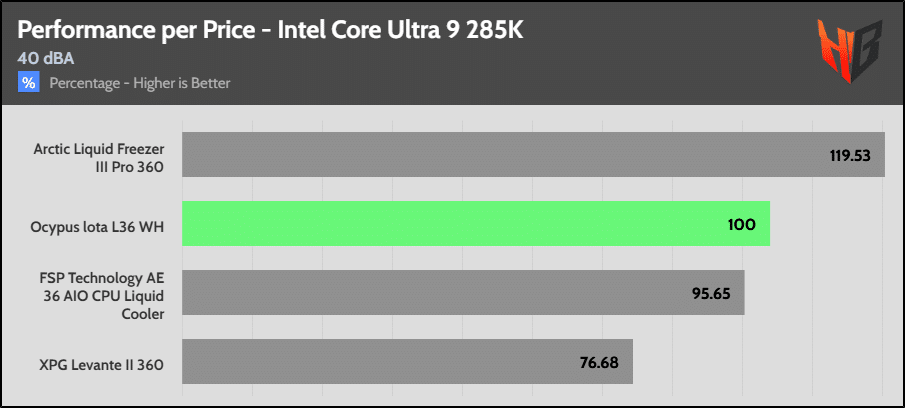
Task: Click the Intel Core Ultra 9 285K text
Action: (x=401, y=31)
